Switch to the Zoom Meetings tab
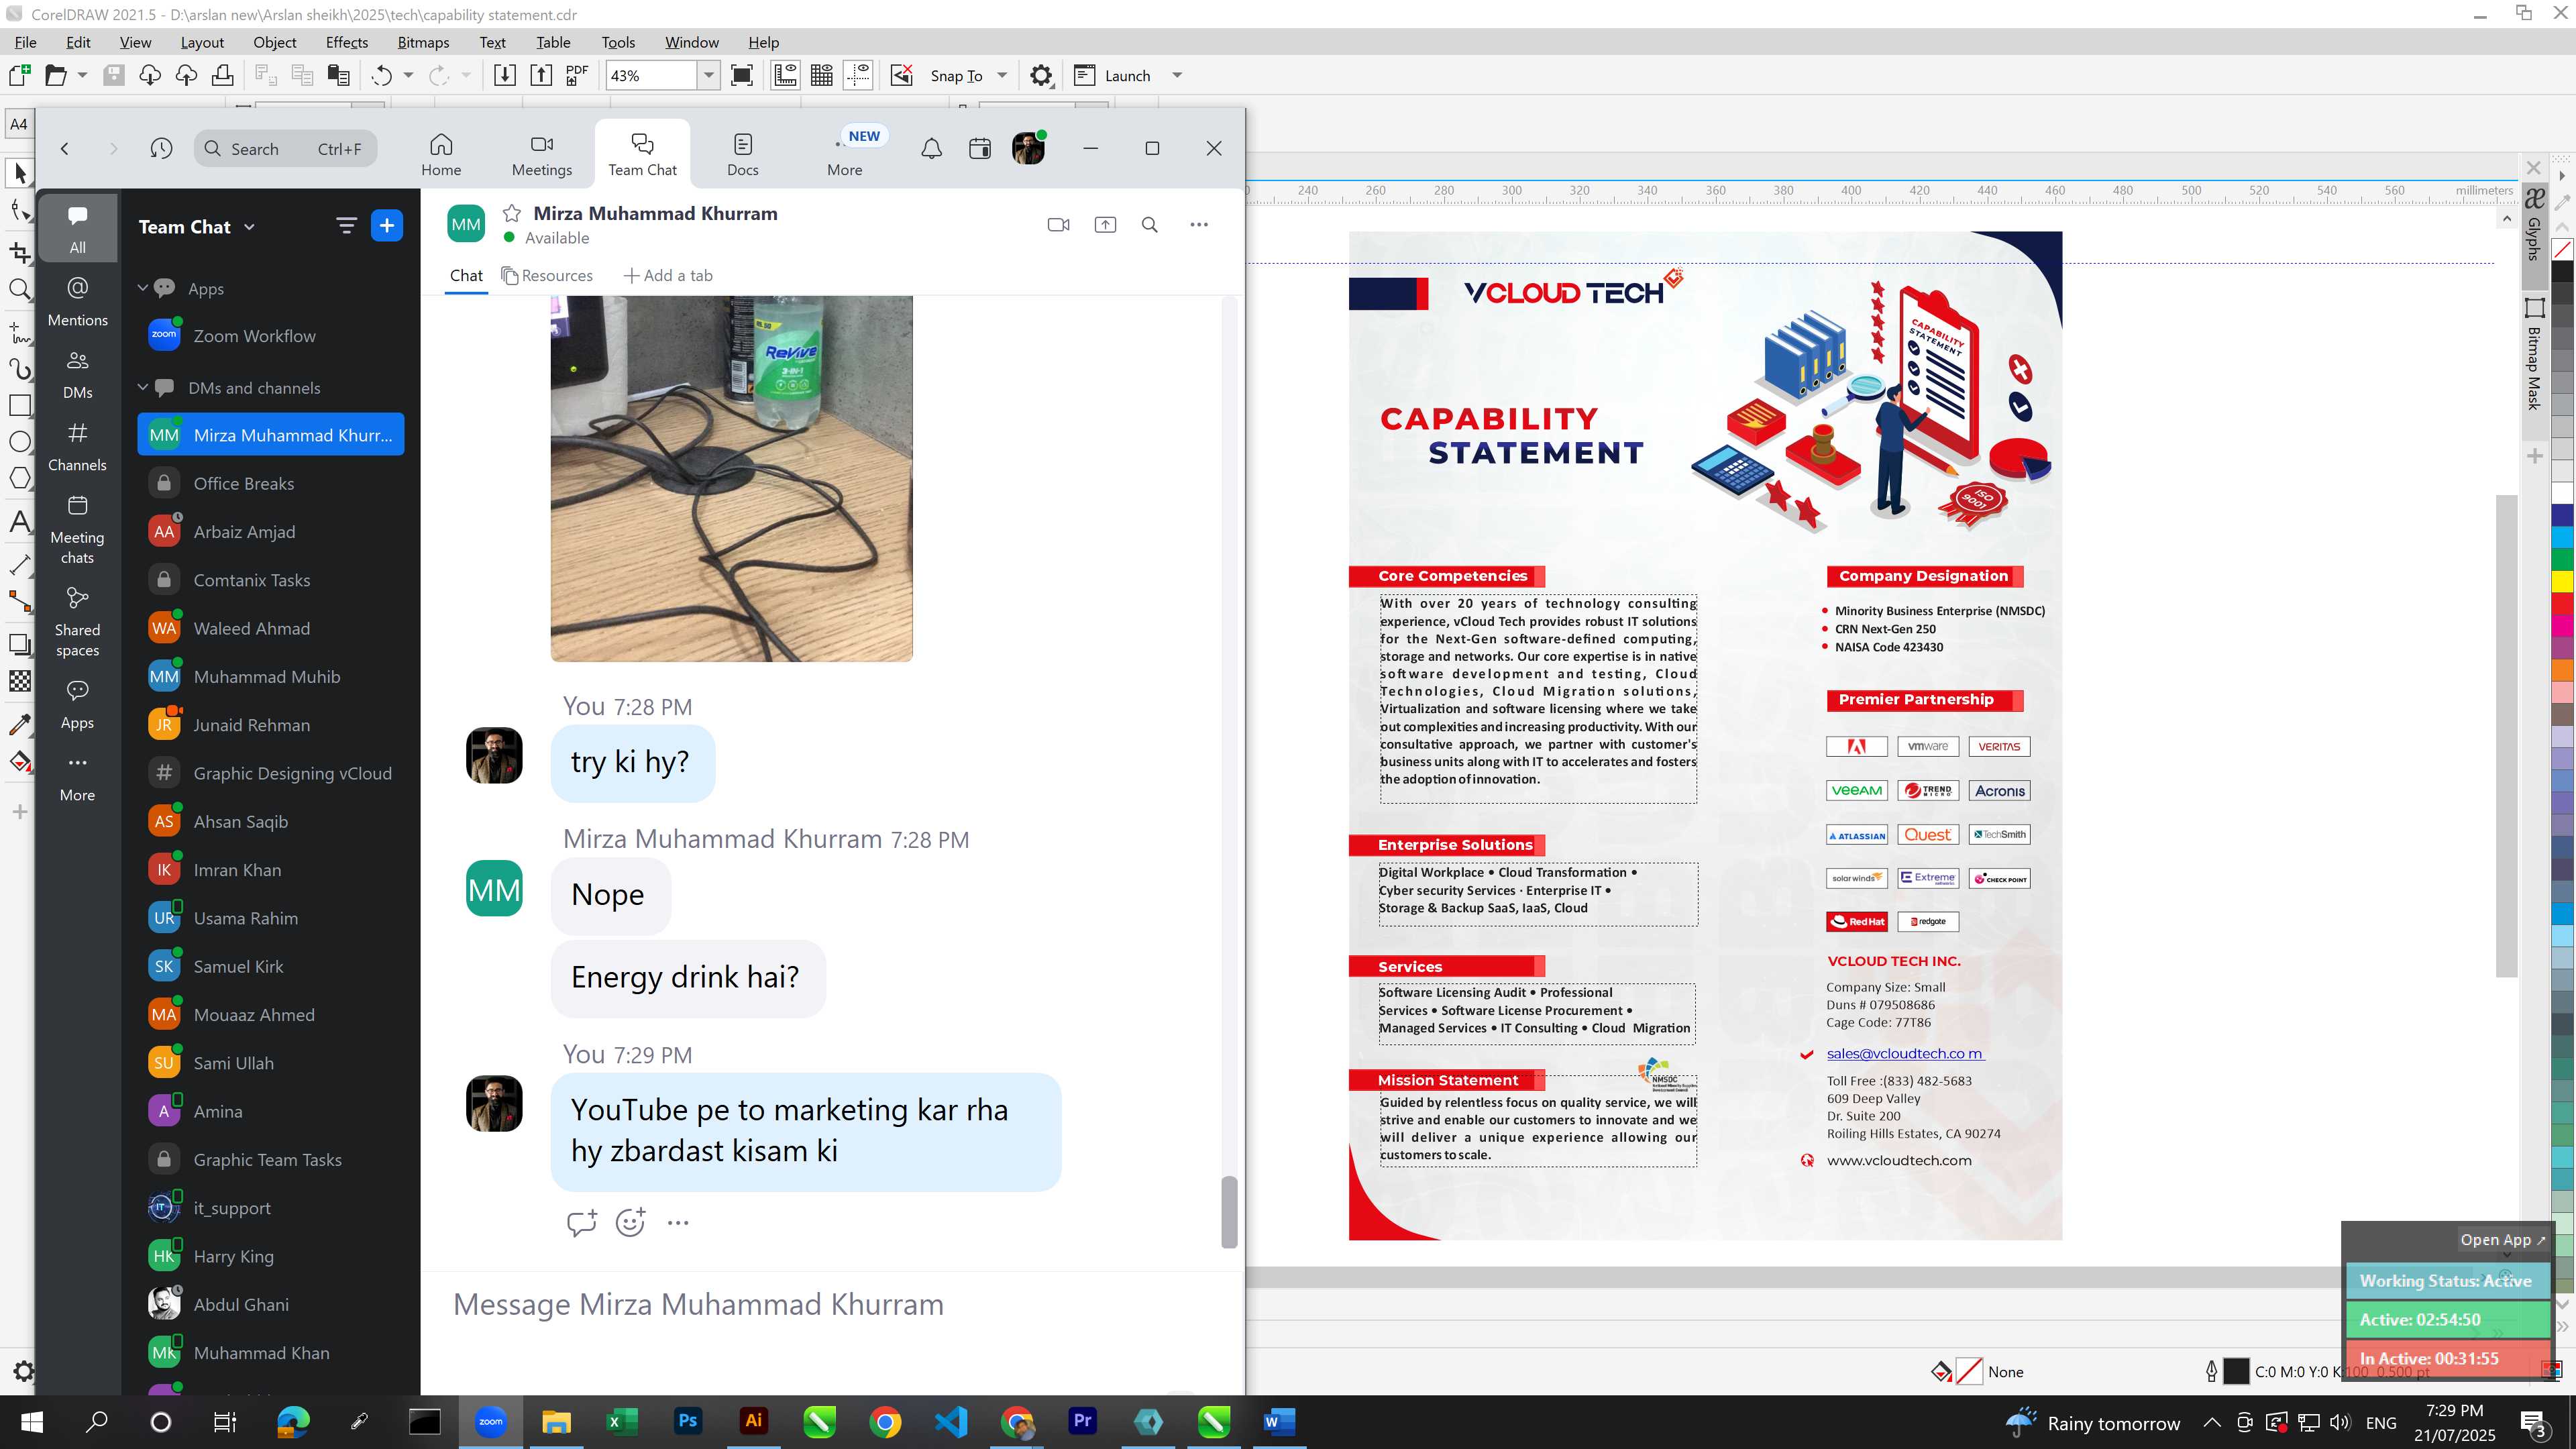The image size is (2576, 1449). (542, 154)
